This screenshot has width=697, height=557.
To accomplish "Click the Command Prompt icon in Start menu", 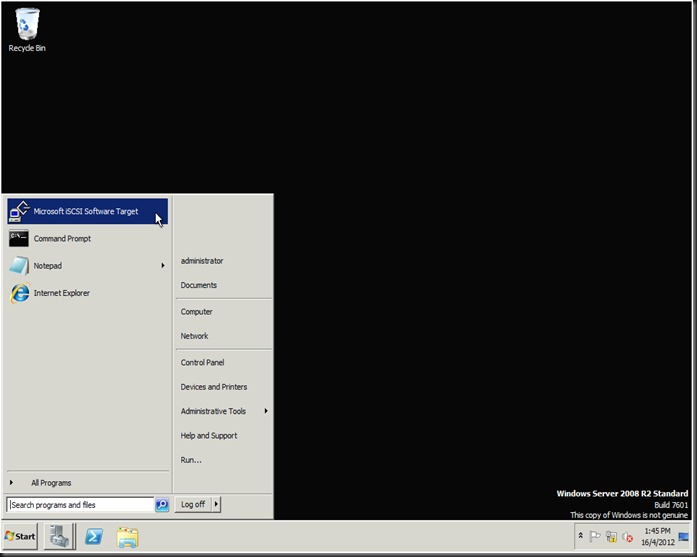I will (19, 239).
